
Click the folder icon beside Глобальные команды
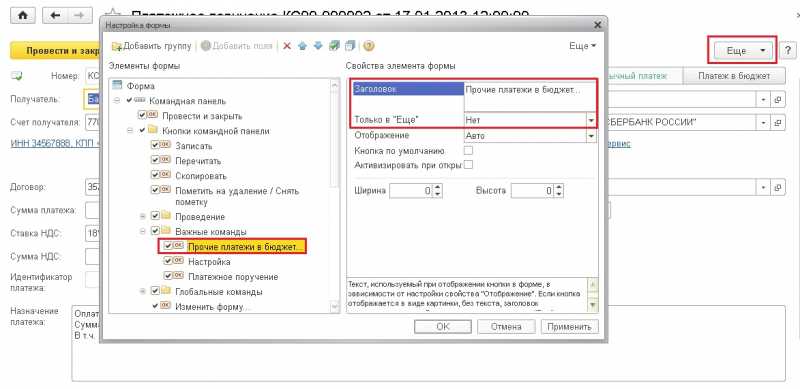(x=166, y=291)
